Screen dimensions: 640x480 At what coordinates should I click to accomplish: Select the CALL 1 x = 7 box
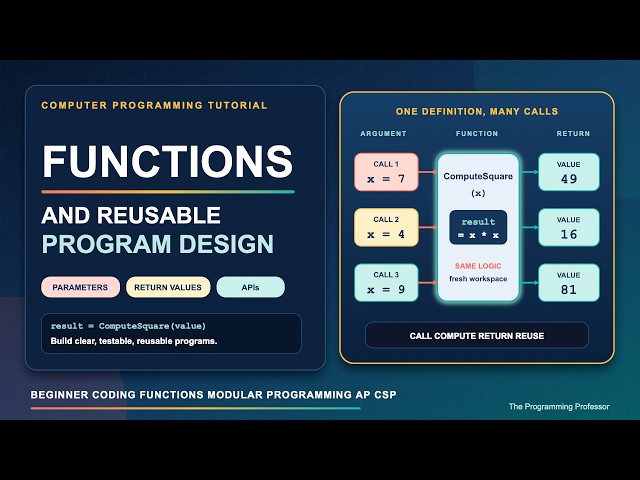[x=386, y=172]
